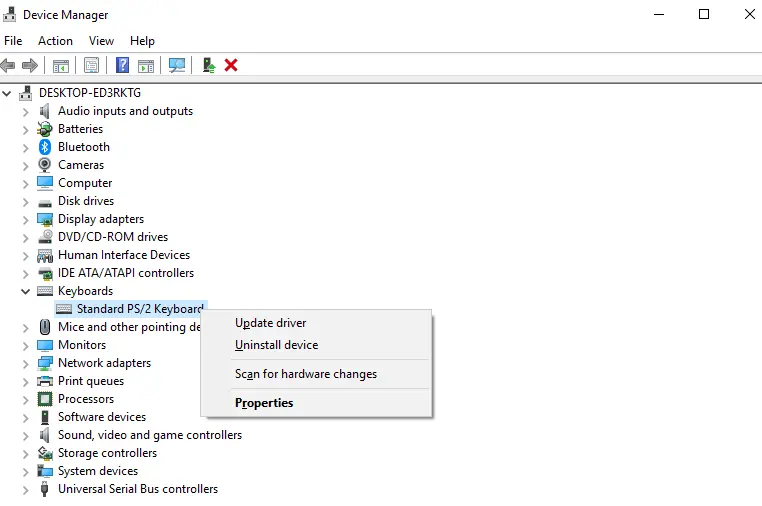
Task: Click the Human Interface Devices icon
Action: pos(45,255)
